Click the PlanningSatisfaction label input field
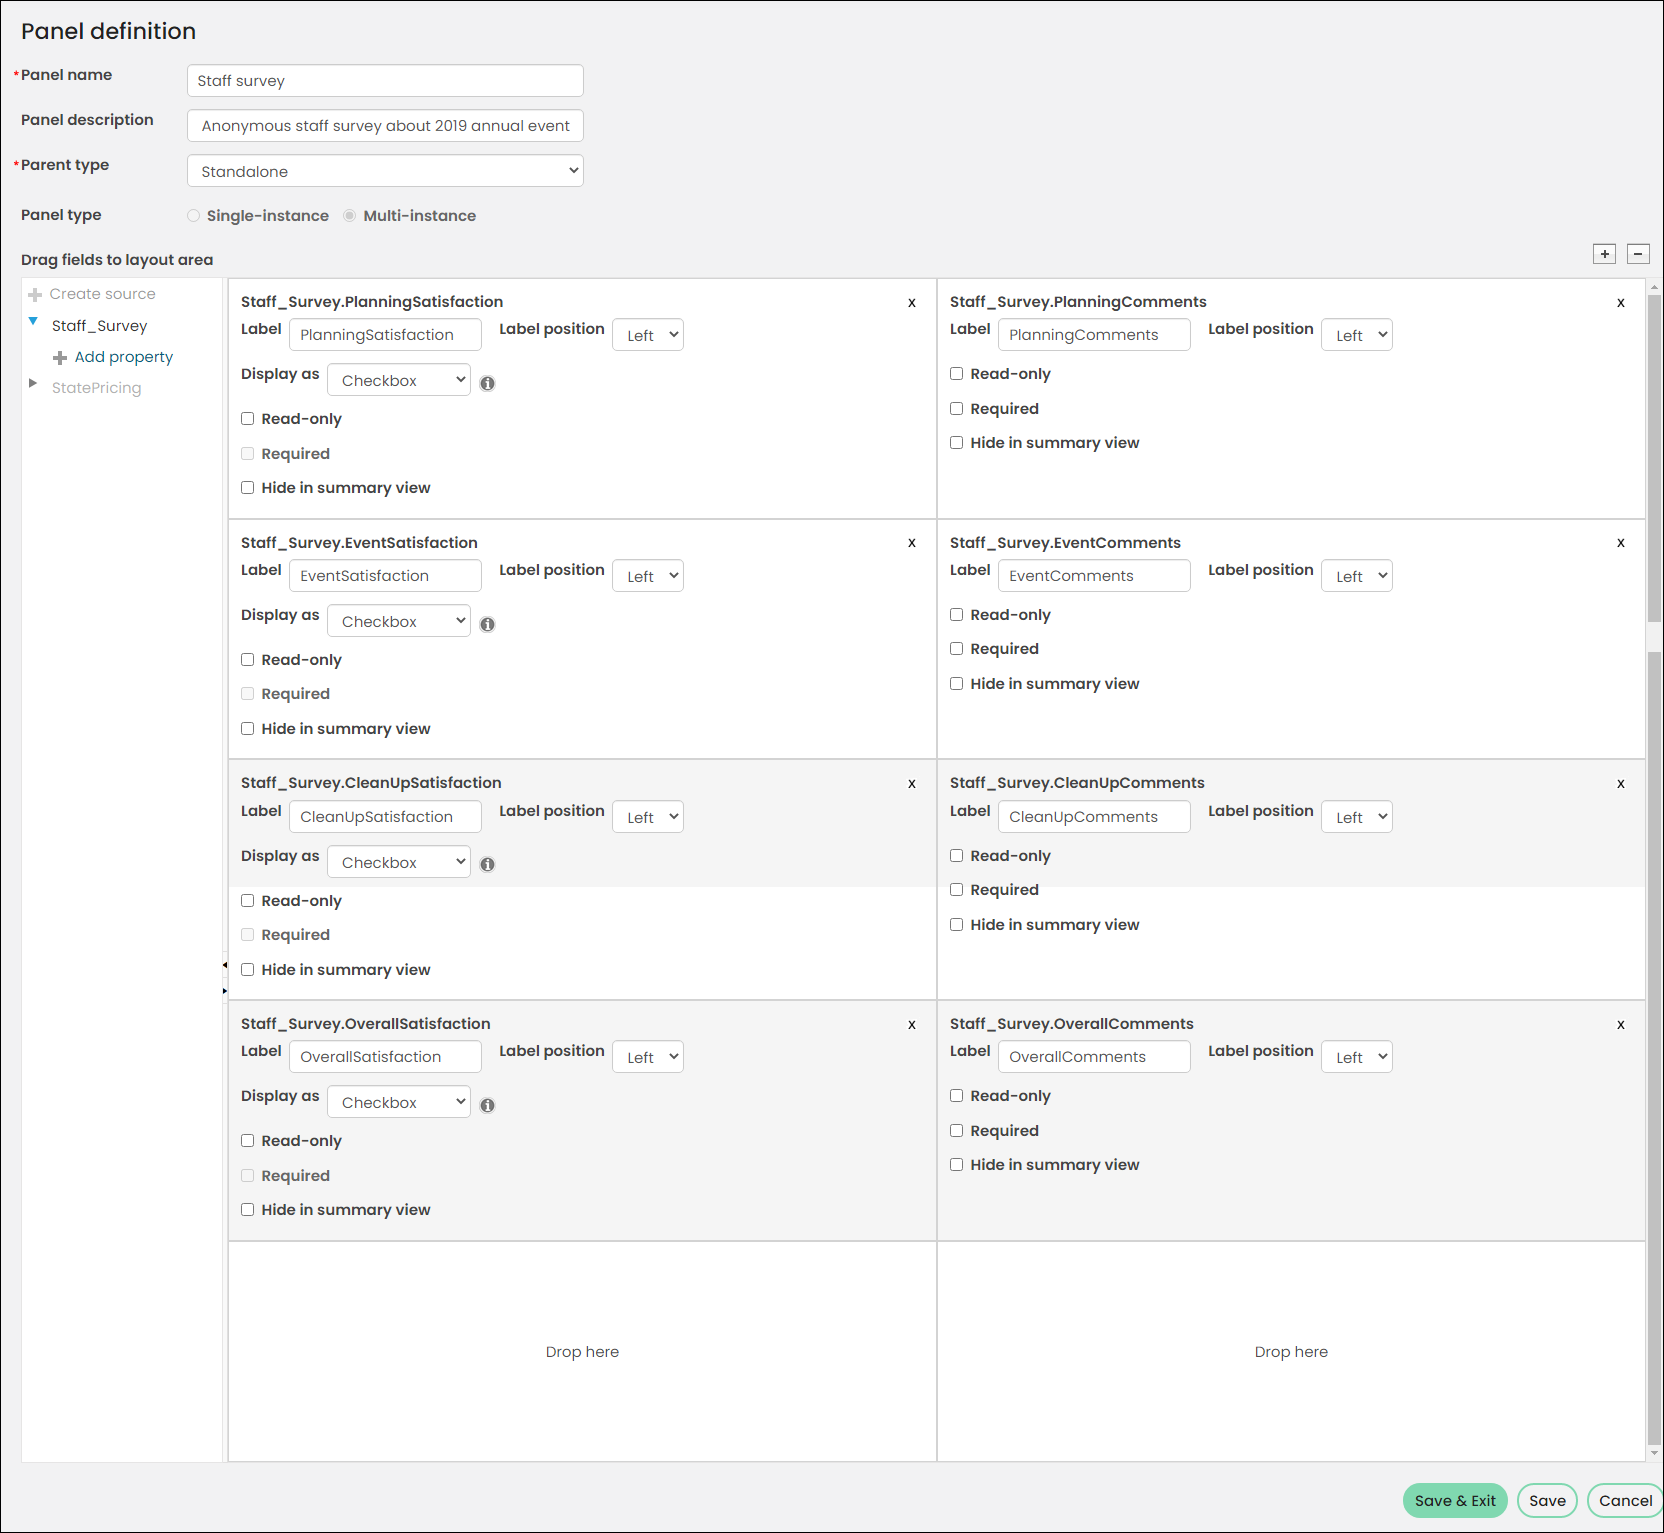 click(385, 335)
